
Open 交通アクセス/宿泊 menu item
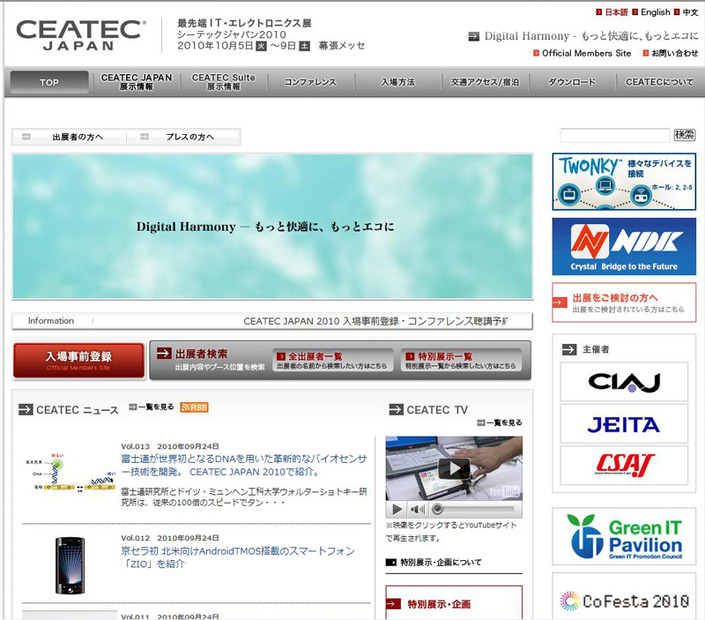(485, 82)
